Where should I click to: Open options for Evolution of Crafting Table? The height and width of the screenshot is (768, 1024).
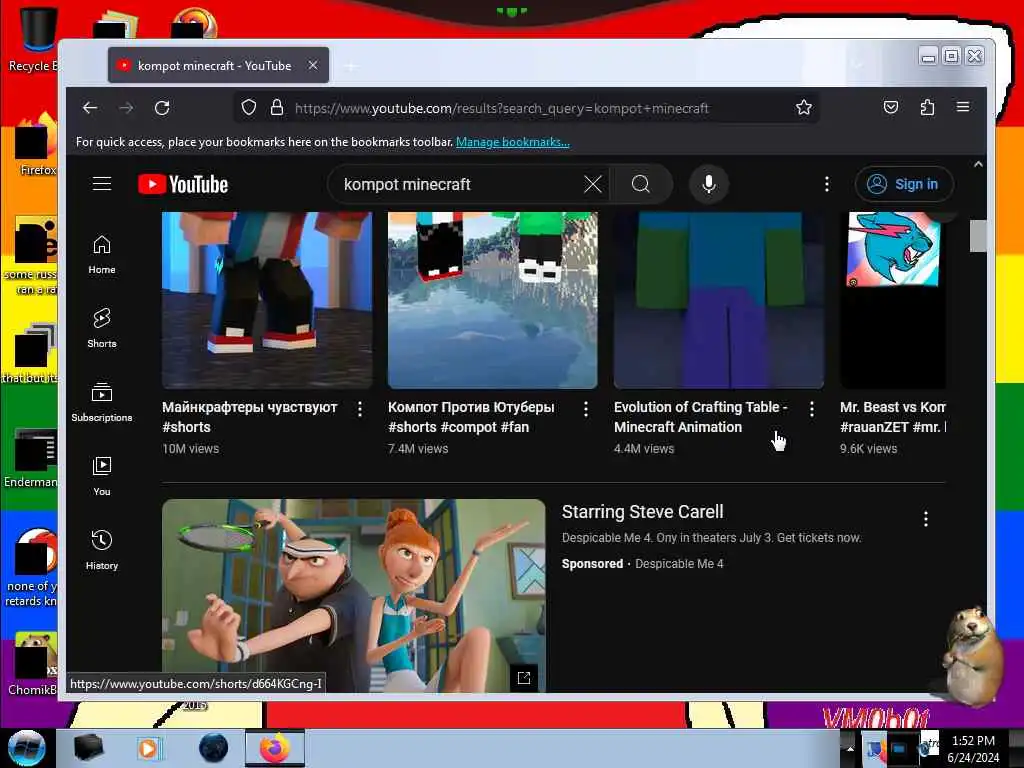pyautogui.click(x=812, y=409)
